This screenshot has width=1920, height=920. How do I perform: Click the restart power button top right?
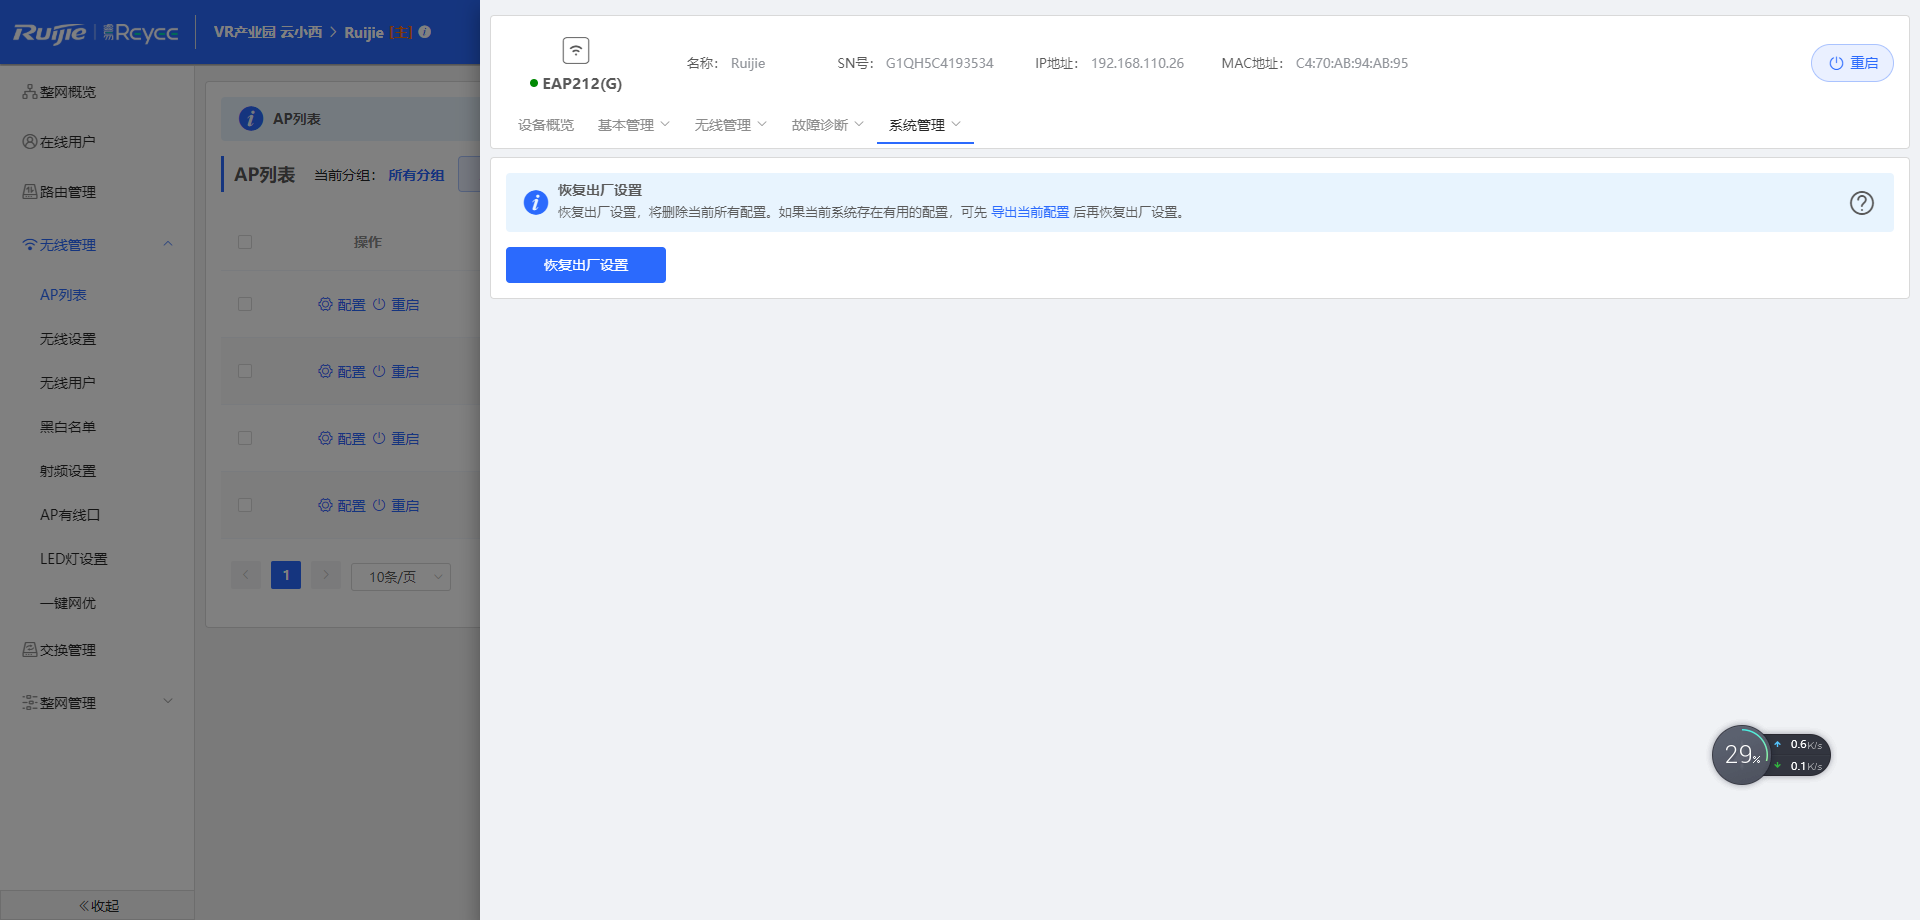click(x=1852, y=63)
